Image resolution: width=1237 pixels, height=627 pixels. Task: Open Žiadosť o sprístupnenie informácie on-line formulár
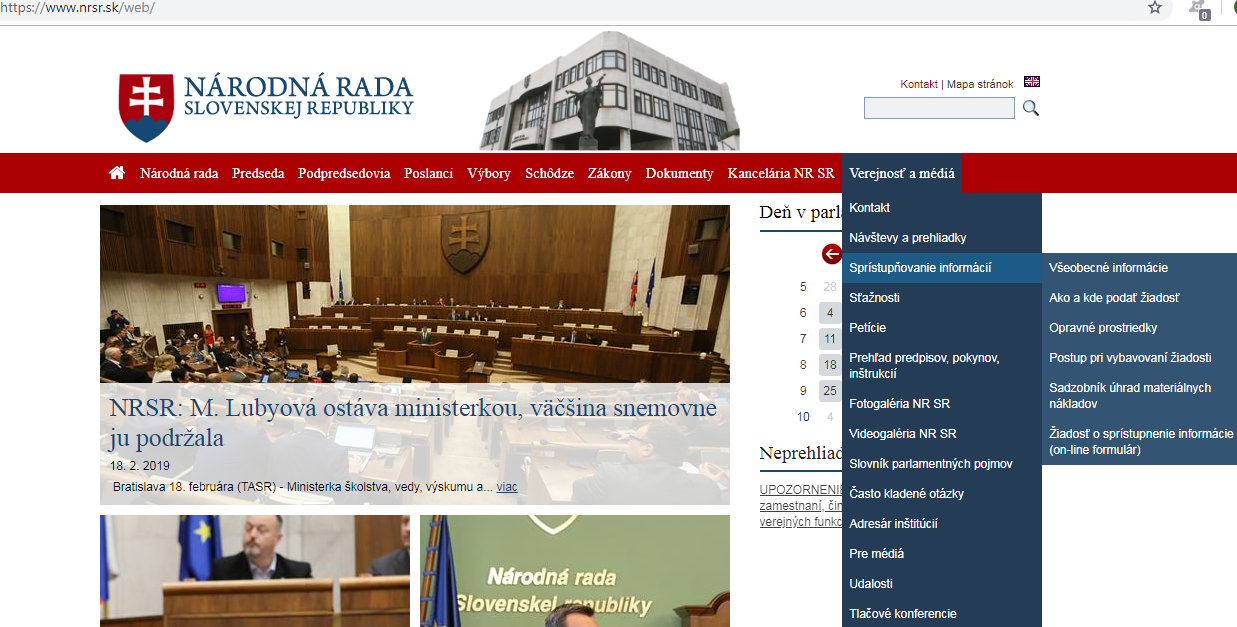(x=1139, y=442)
